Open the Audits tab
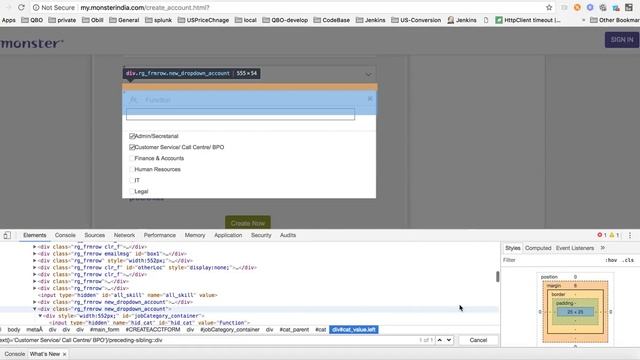 pyautogui.click(x=288, y=235)
